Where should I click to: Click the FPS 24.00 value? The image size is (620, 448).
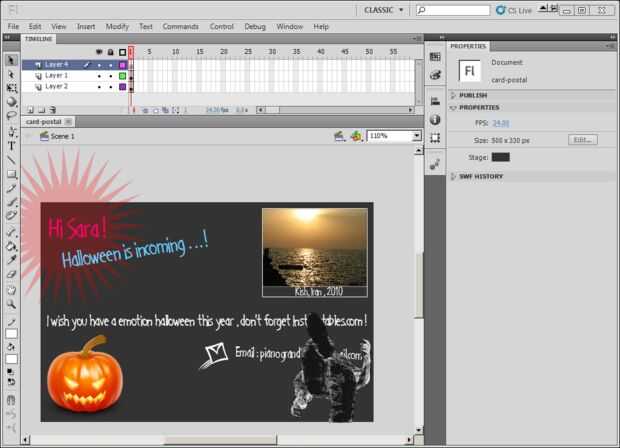click(501, 123)
